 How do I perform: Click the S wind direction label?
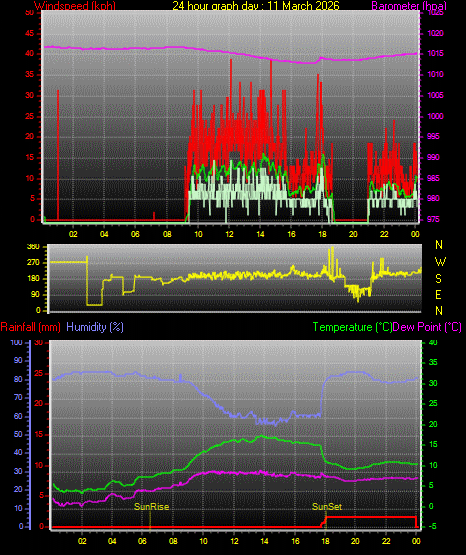coord(438,279)
